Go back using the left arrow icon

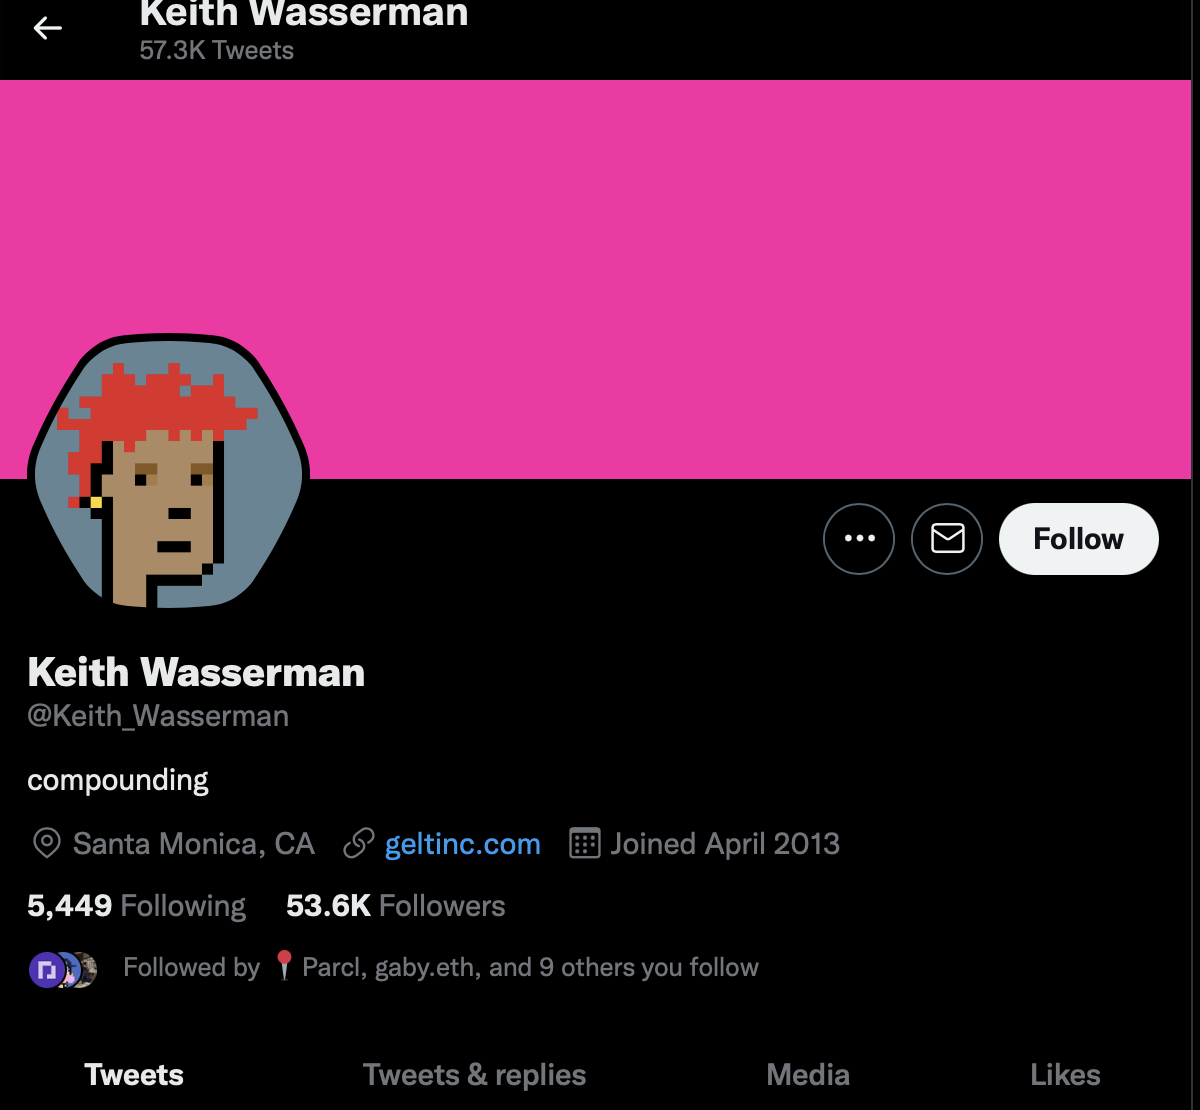click(48, 28)
